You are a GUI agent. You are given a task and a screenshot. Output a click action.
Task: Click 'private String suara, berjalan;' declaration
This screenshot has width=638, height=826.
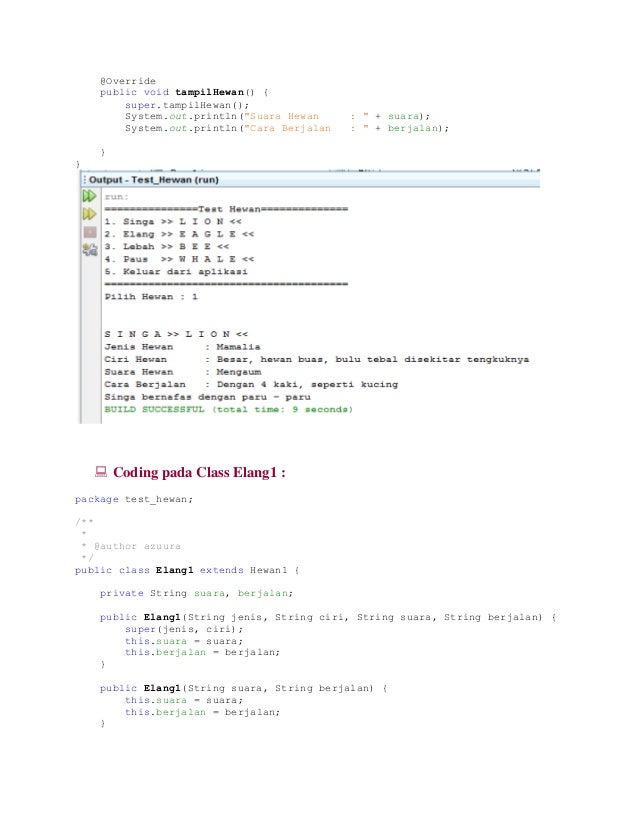point(196,593)
